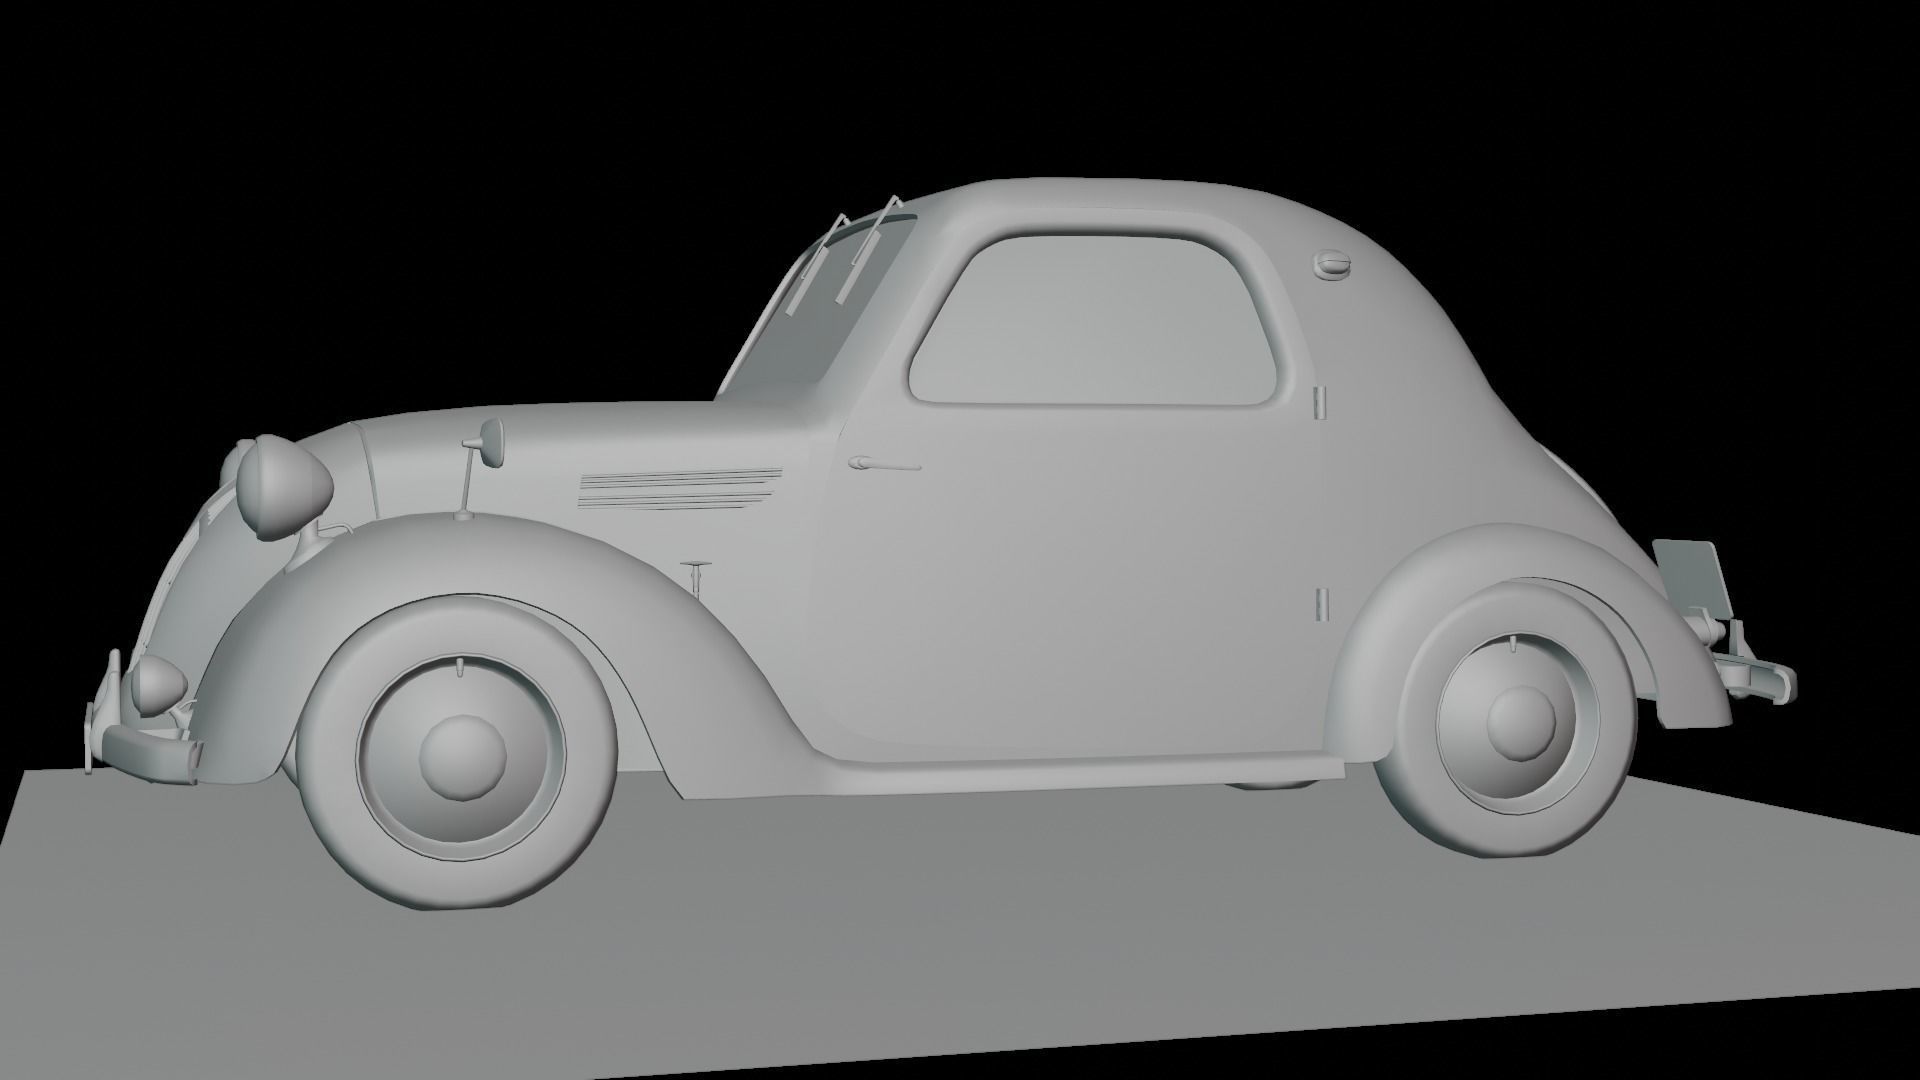
Task: Click the lower door hinge
Action: coord(1320,603)
